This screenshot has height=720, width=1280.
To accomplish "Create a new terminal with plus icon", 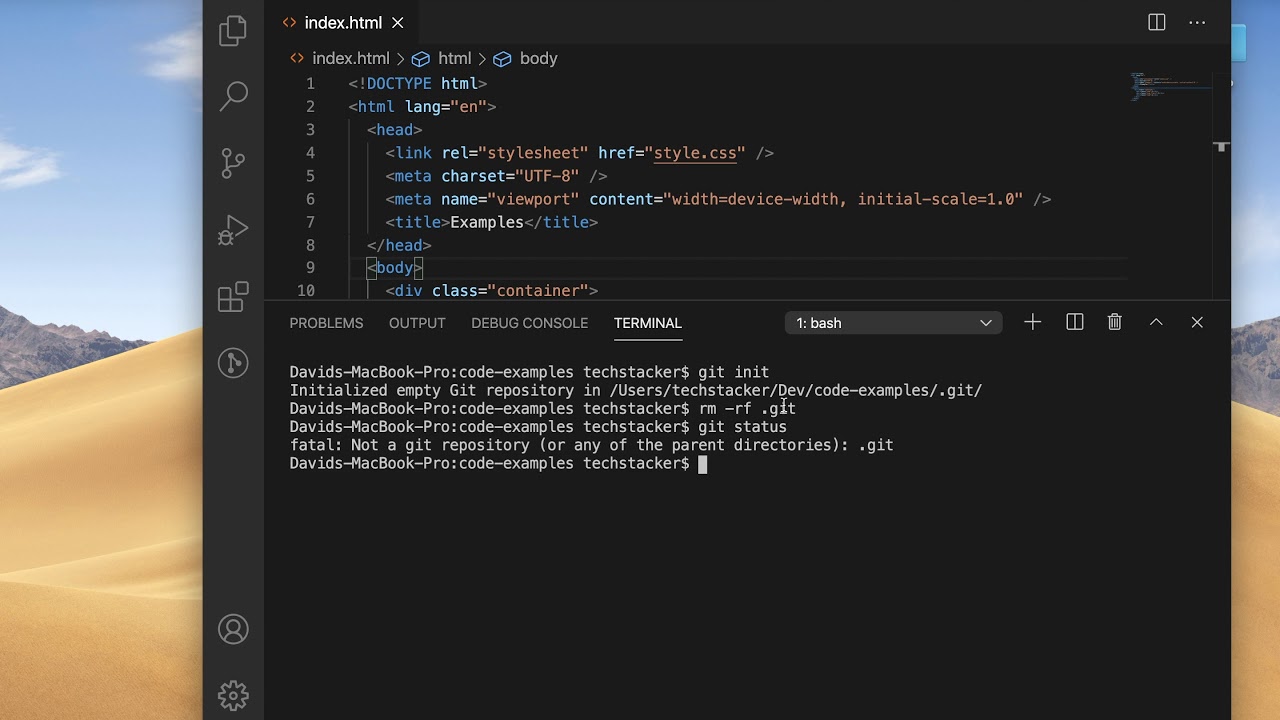I will pos(1033,322).
